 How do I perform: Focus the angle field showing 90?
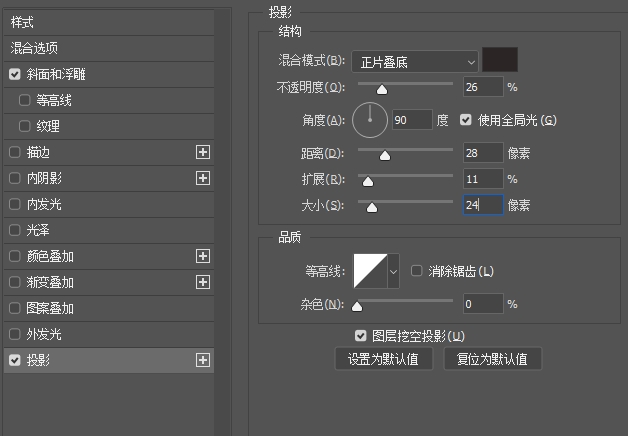click(412, 120)
